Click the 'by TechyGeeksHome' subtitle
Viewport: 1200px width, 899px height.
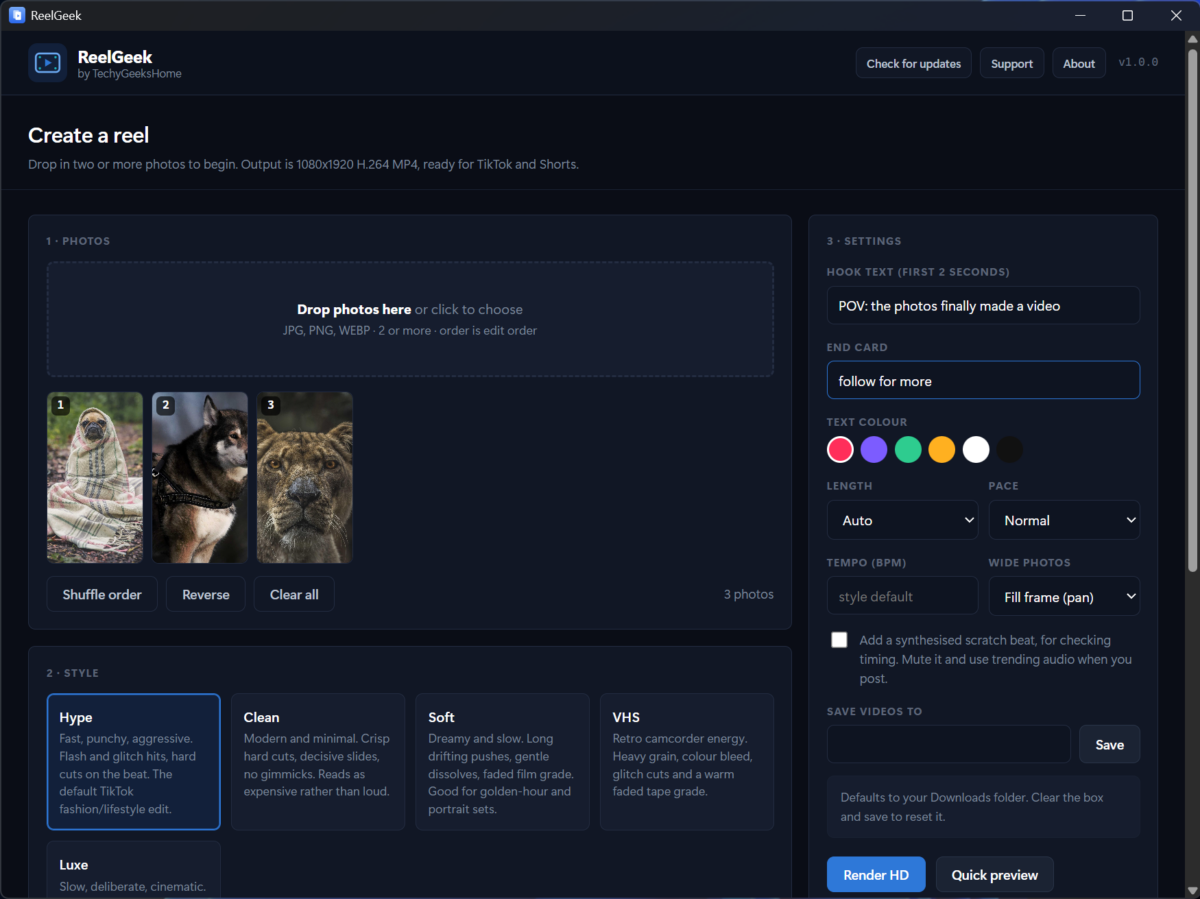(x=129, y=74)
